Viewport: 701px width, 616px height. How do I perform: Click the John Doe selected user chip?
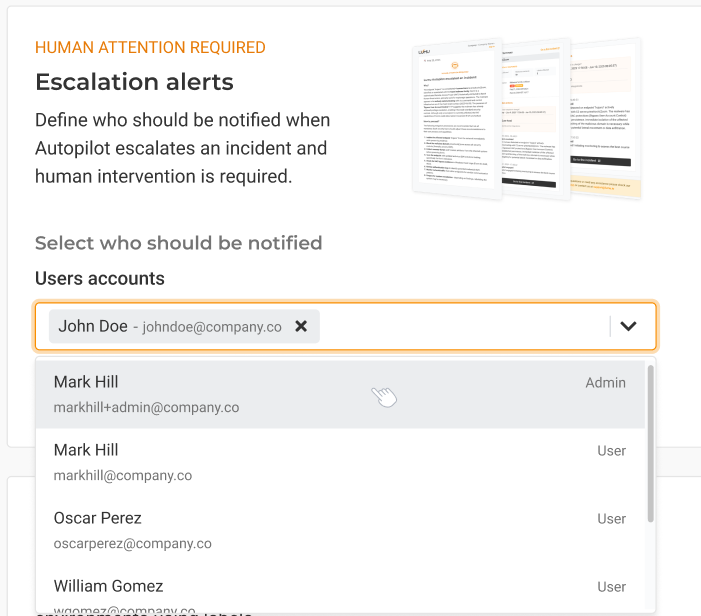(x=170, y=326)
